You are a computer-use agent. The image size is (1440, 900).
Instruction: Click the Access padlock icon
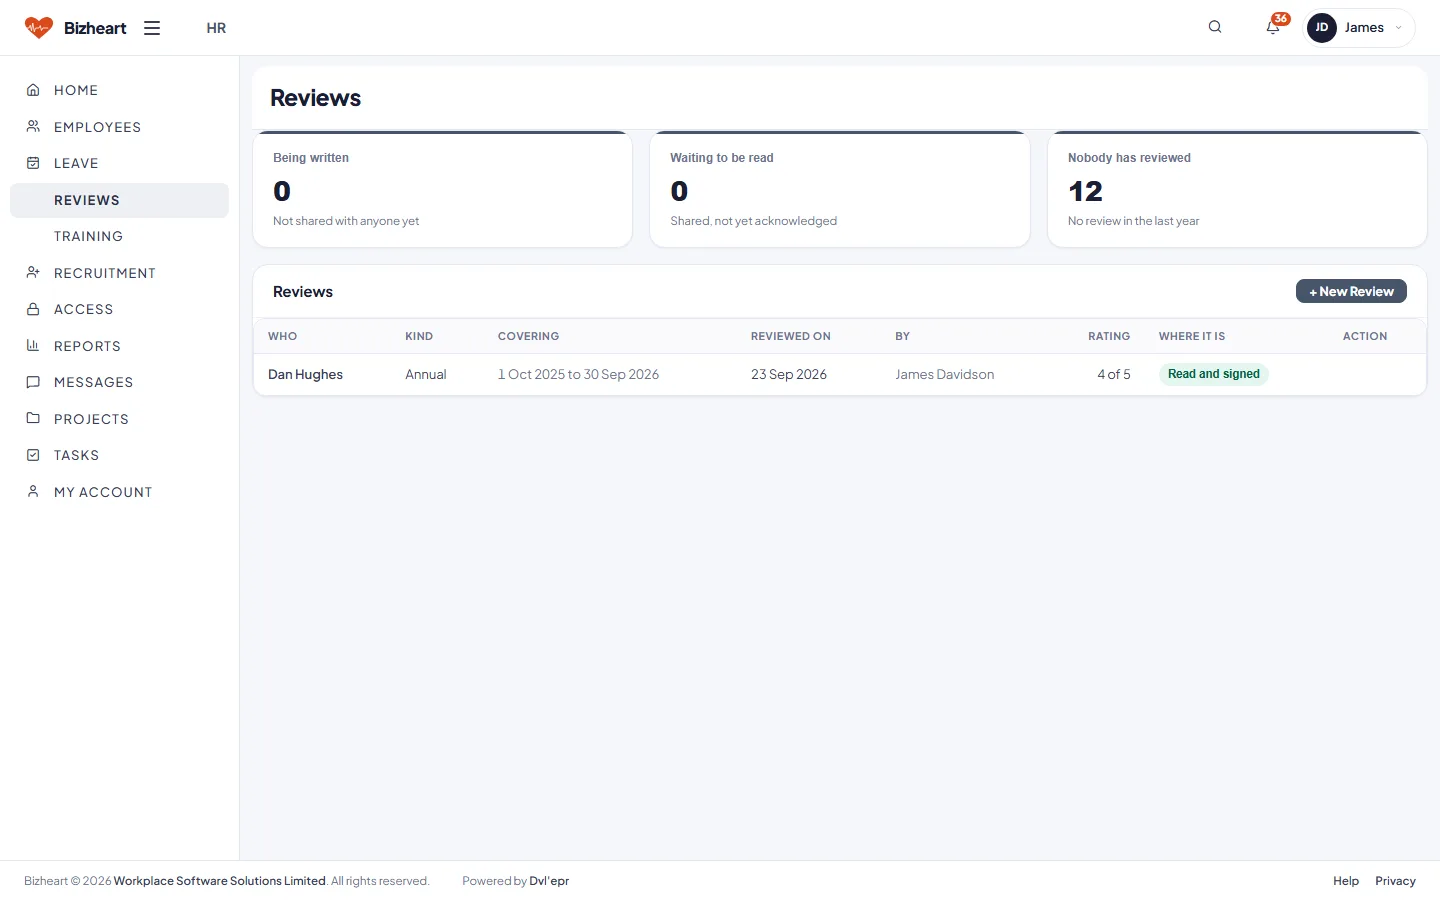33,309
